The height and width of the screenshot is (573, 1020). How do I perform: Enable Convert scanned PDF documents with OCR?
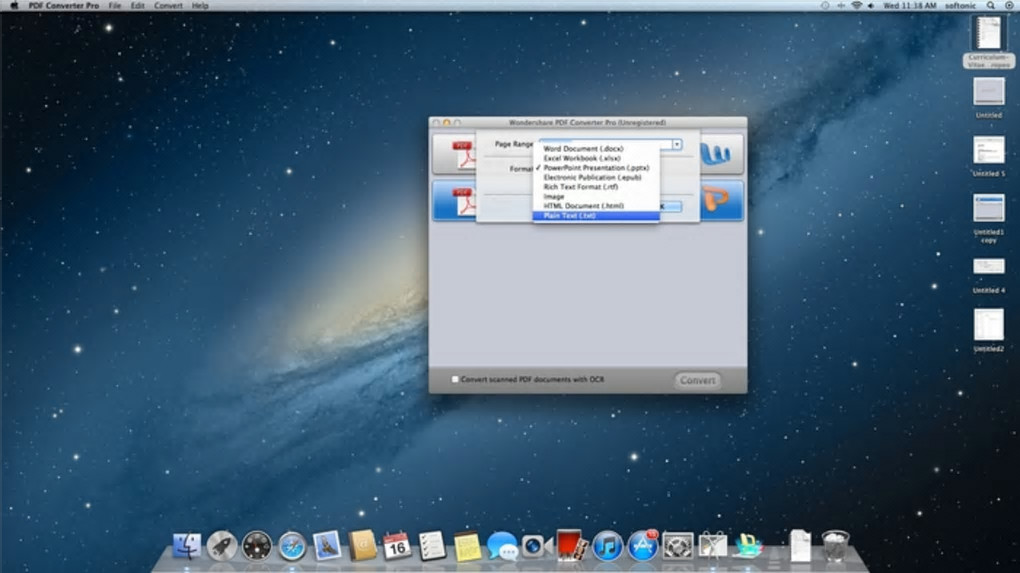(455, 379)
